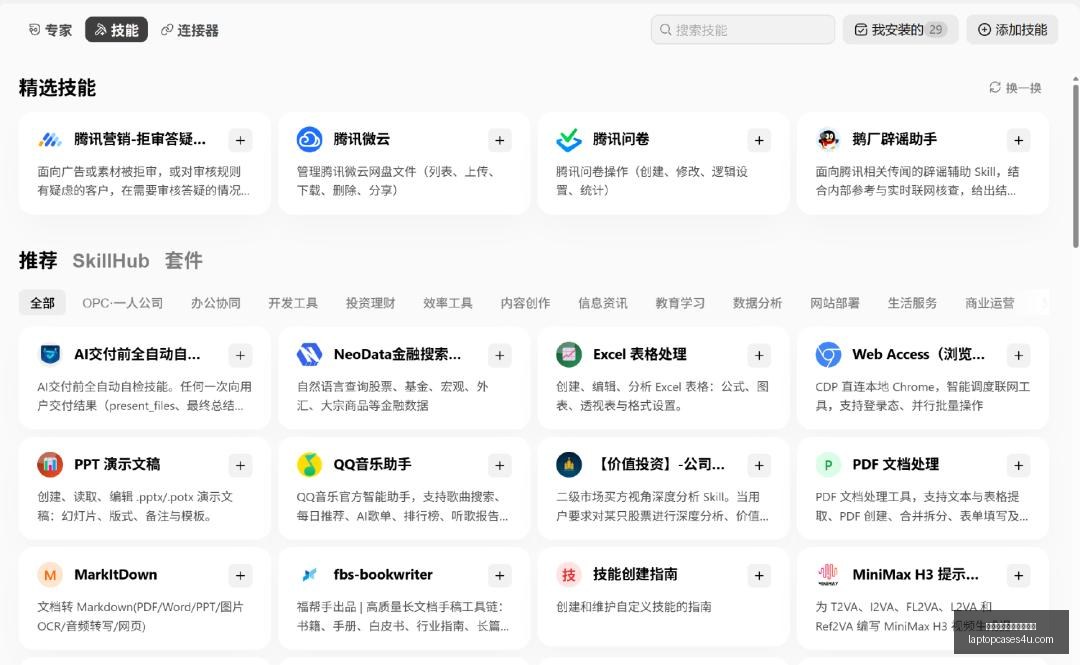Add the QQ音乐助手 skill via its plus button
The width and height of the screenshot is (1080, 665).
click(499, 466)
